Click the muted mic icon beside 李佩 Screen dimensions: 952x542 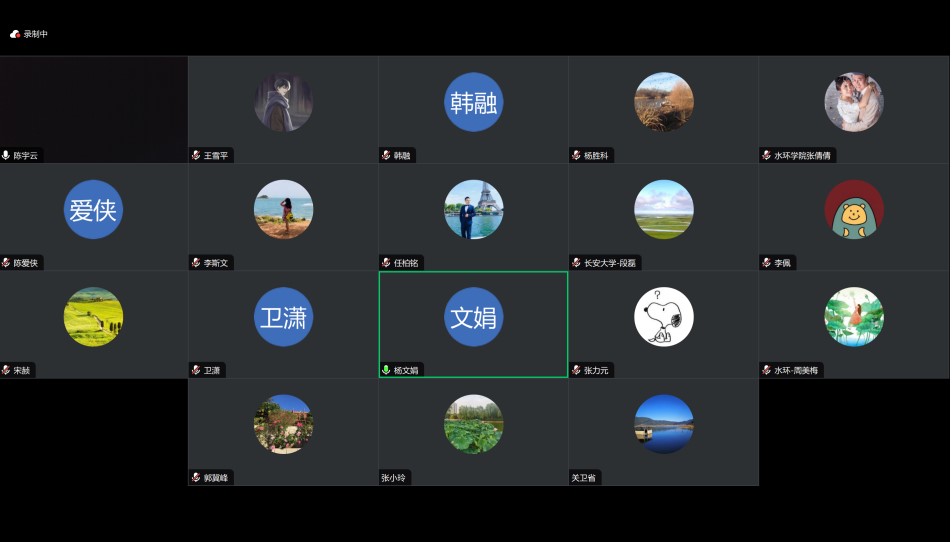[766, 263]
